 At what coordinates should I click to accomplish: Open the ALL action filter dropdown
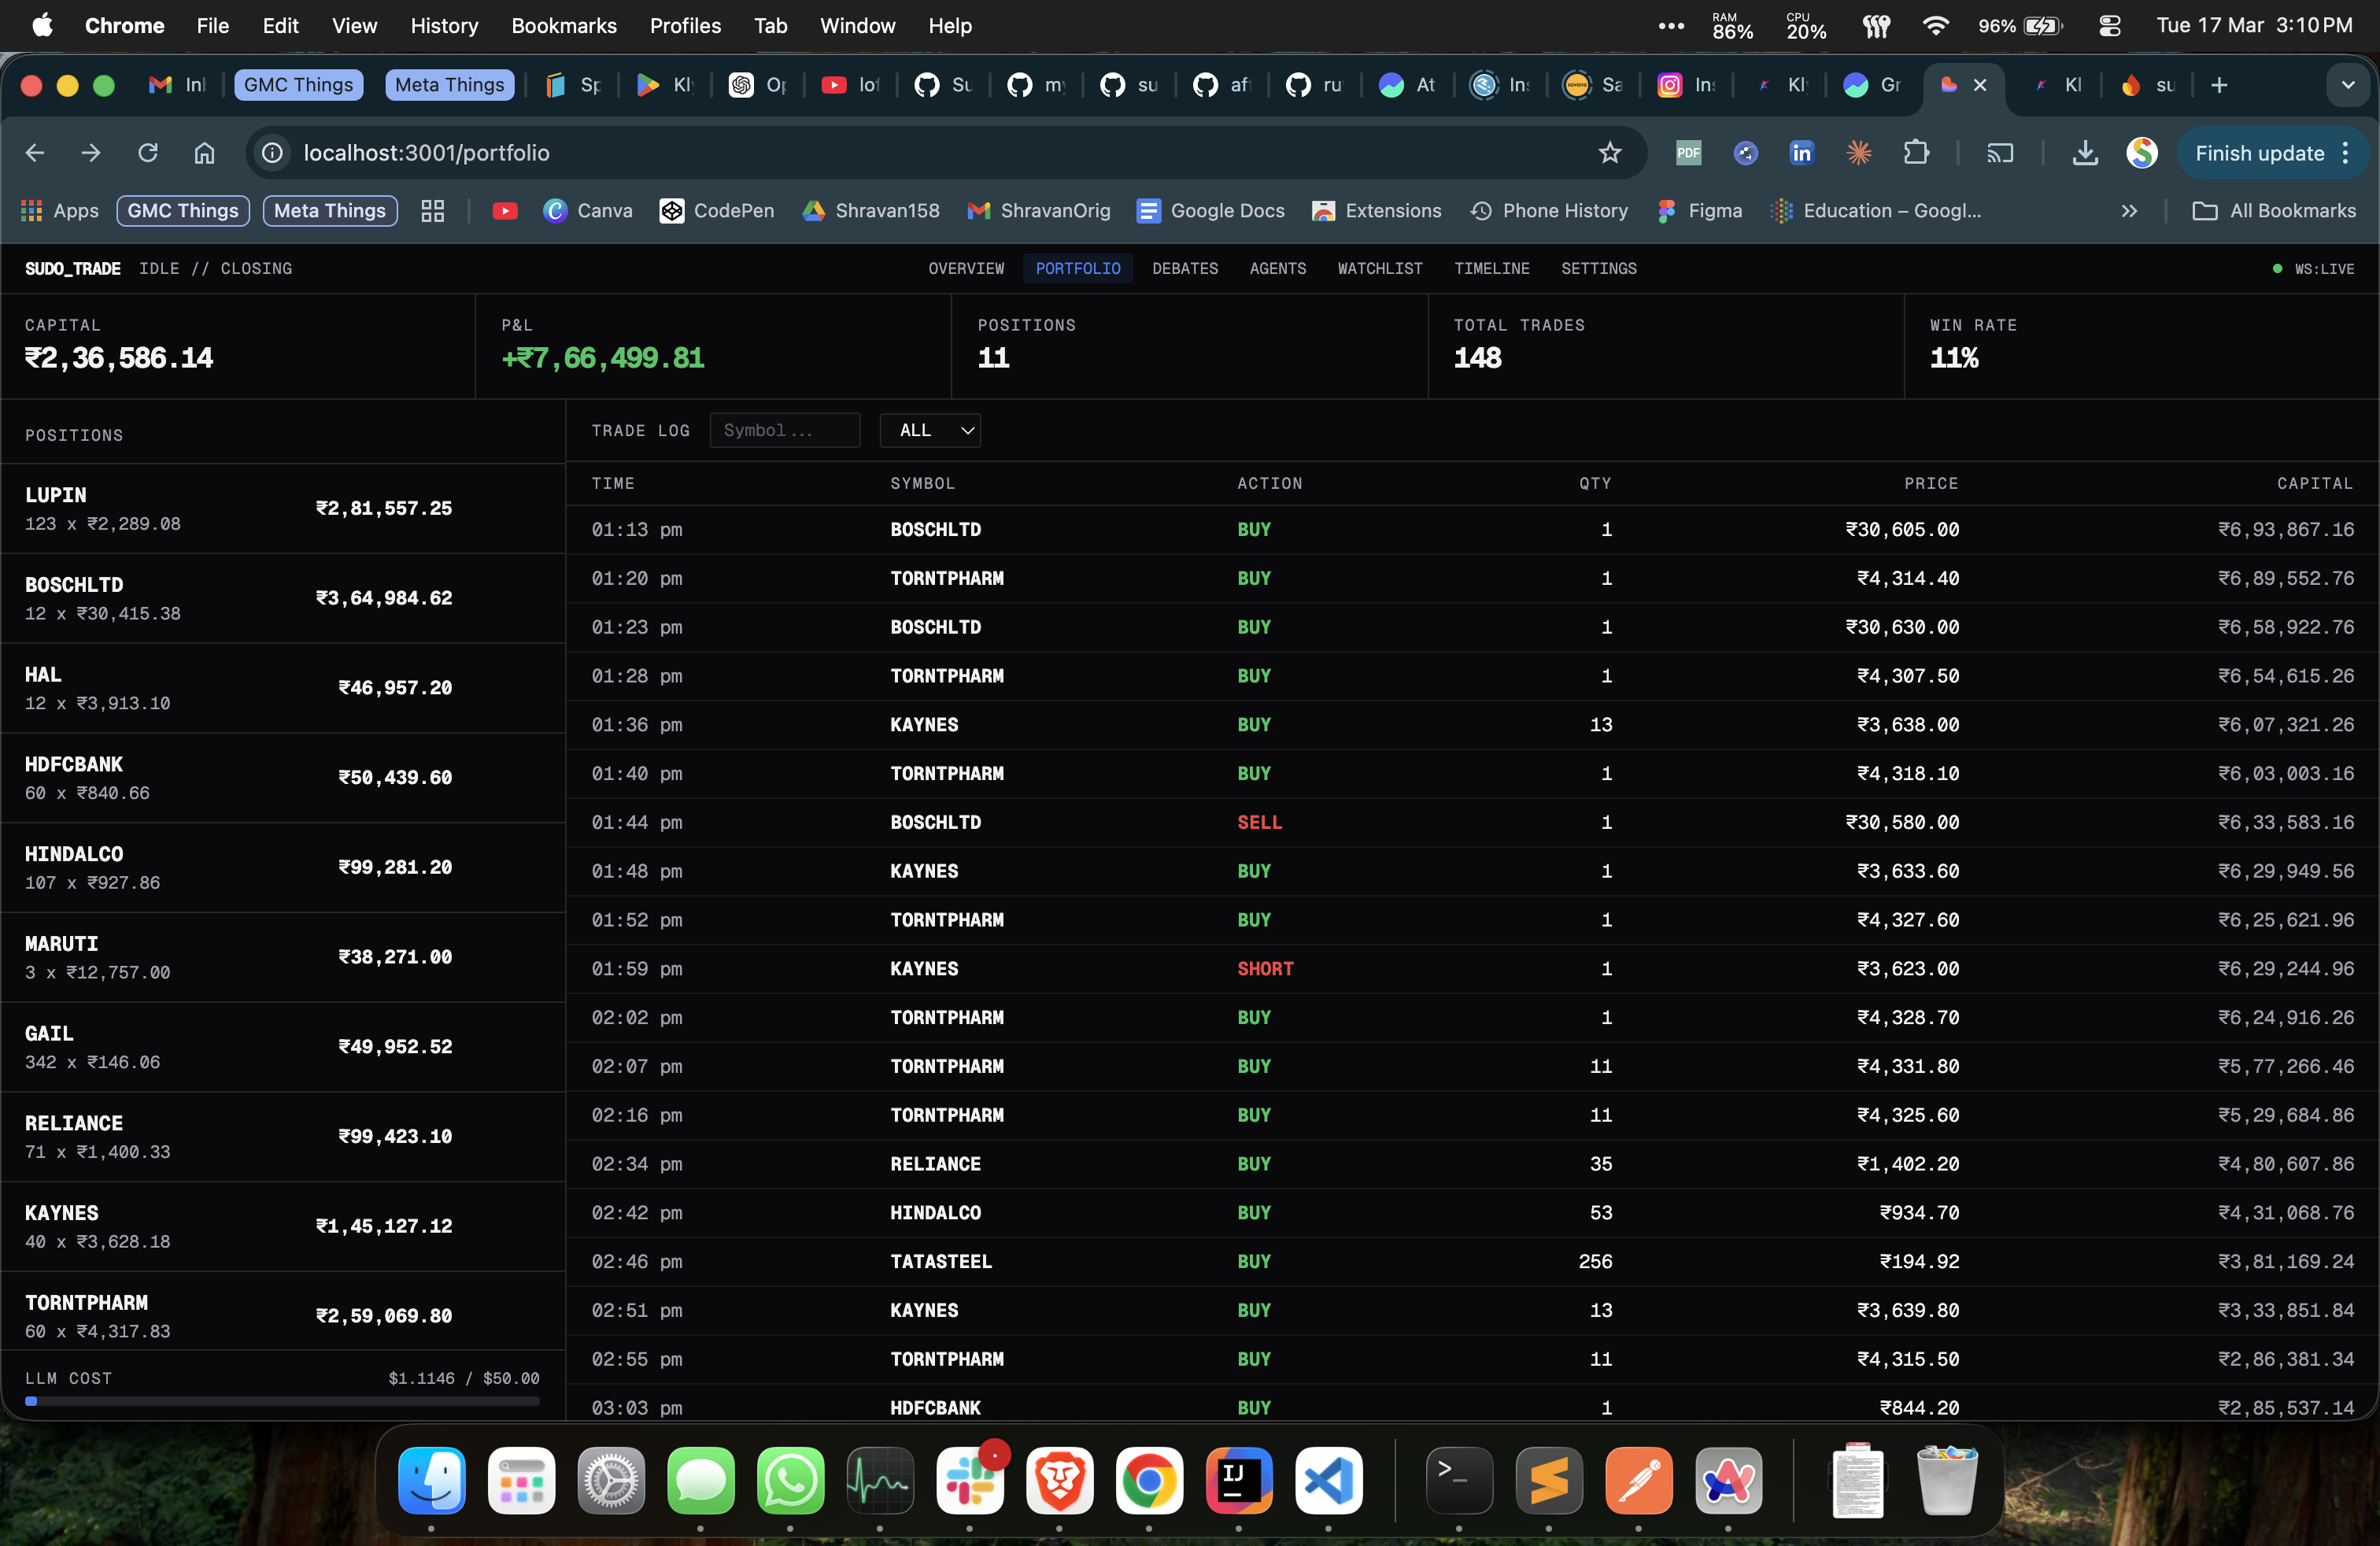coord(930,430)
